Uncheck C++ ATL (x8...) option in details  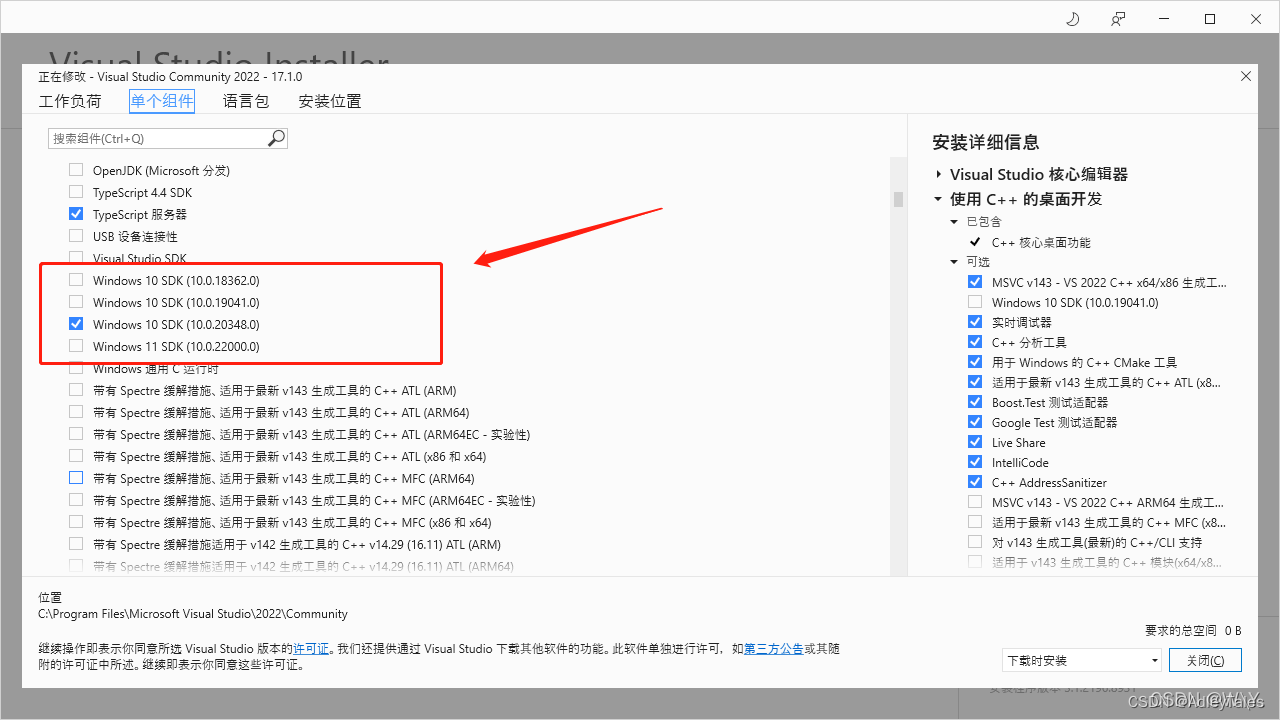[x=975, y=382]
